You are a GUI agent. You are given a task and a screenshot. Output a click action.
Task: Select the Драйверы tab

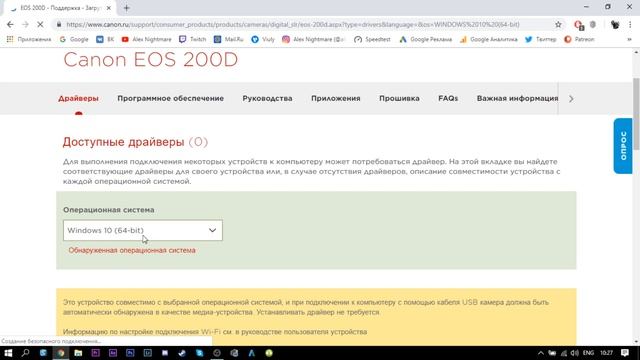[78, 98]
